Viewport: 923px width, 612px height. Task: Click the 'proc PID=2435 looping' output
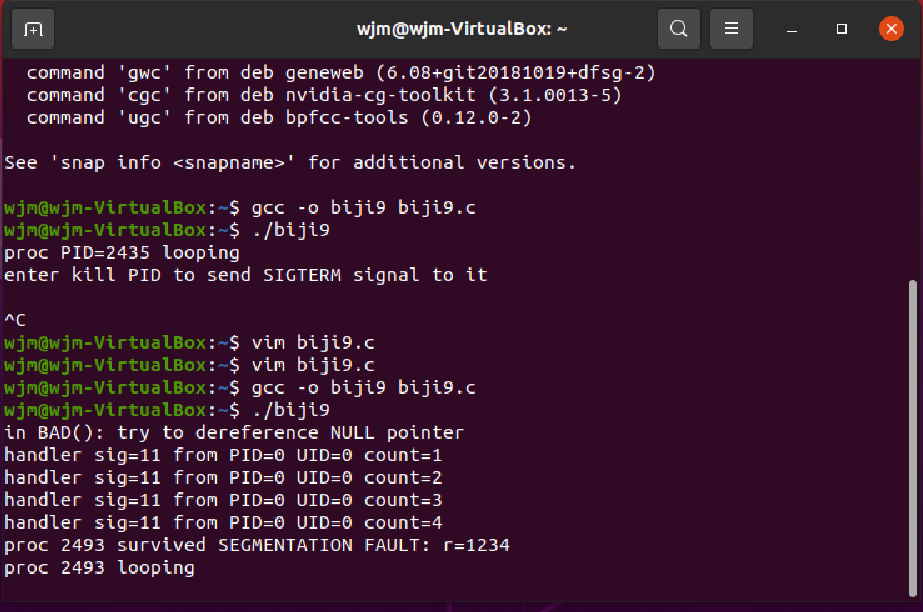122,253
